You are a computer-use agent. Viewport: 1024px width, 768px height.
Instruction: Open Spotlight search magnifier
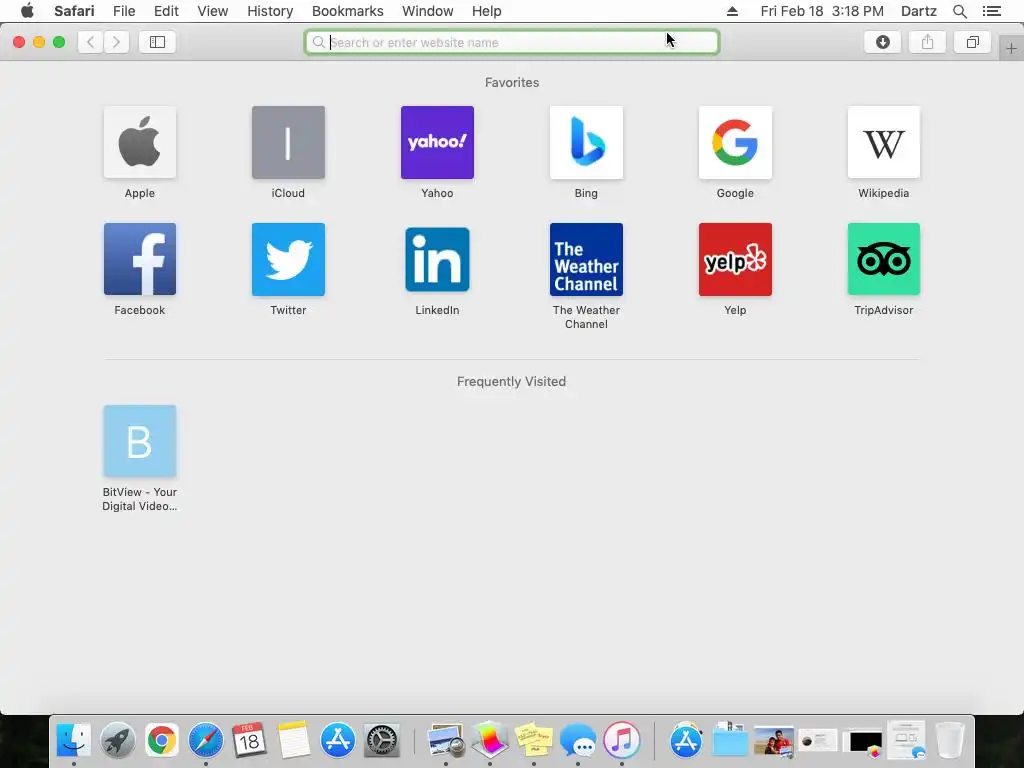tap(959, 11)
